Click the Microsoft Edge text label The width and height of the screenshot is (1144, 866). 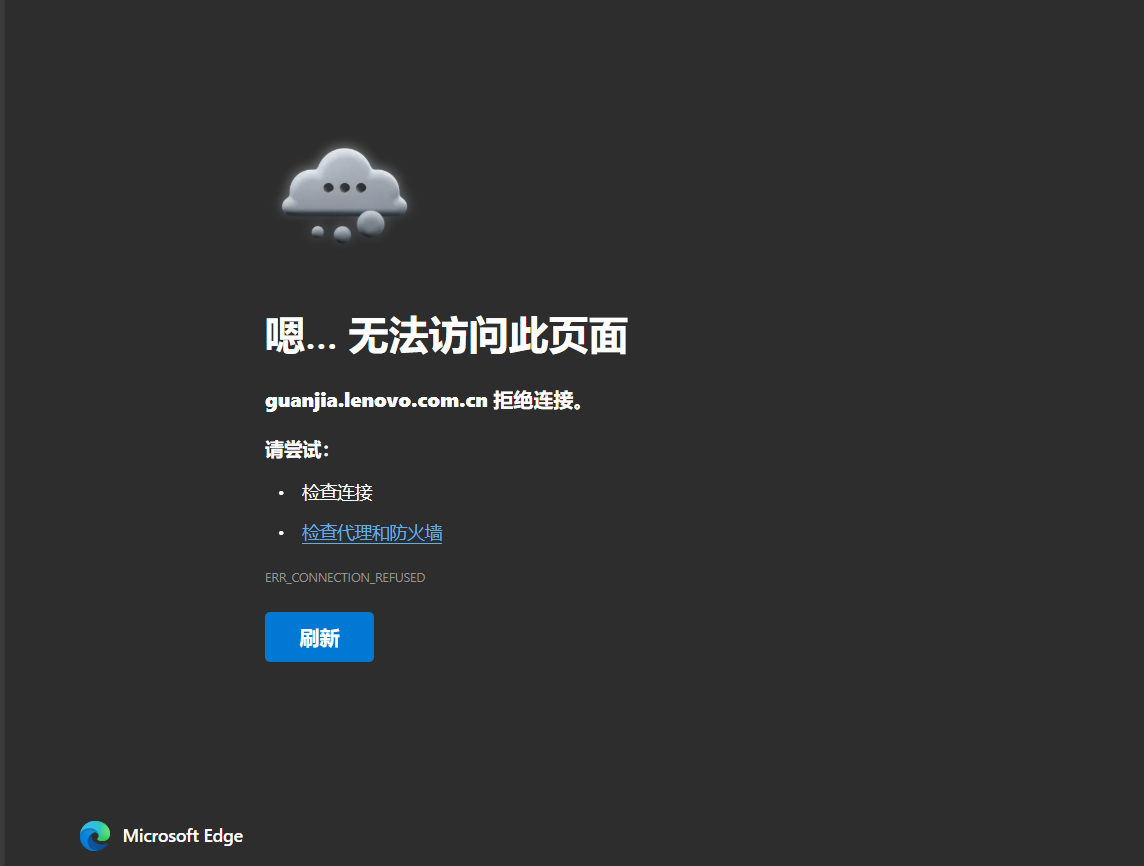click(182, 836)
